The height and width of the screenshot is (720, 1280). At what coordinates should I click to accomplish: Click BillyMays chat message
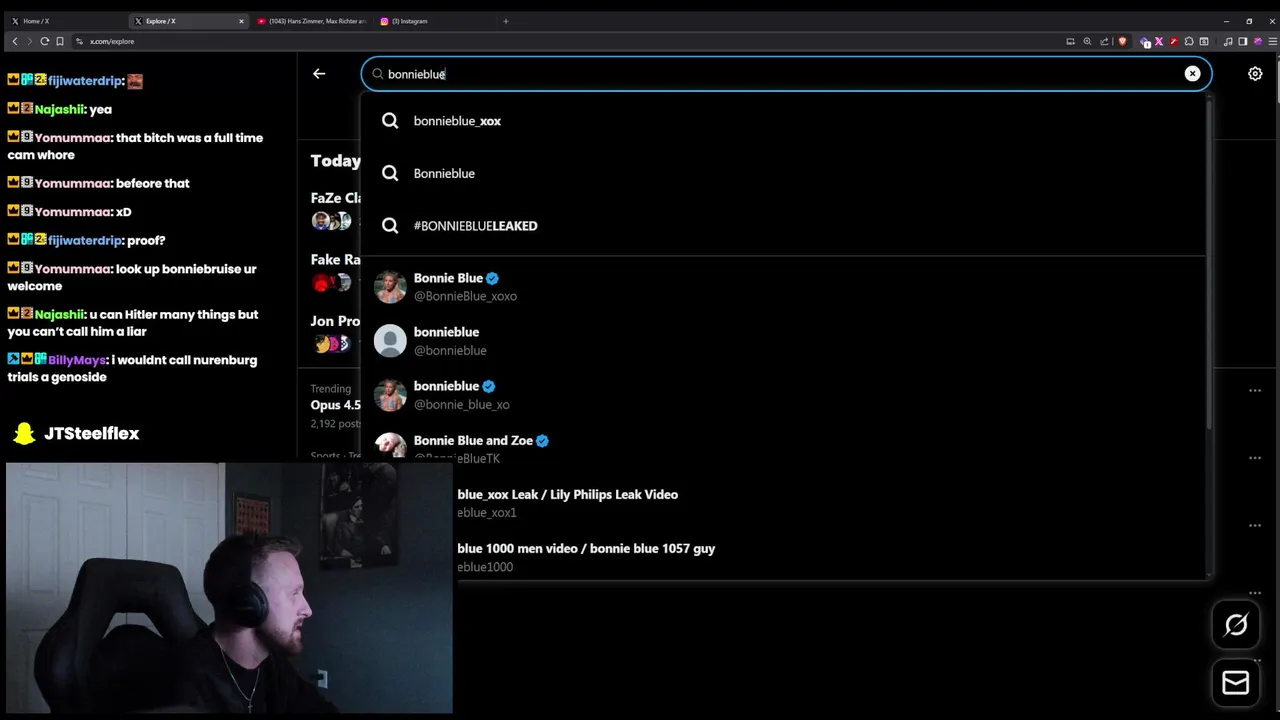pyautogui.click(x=132, y=368)
